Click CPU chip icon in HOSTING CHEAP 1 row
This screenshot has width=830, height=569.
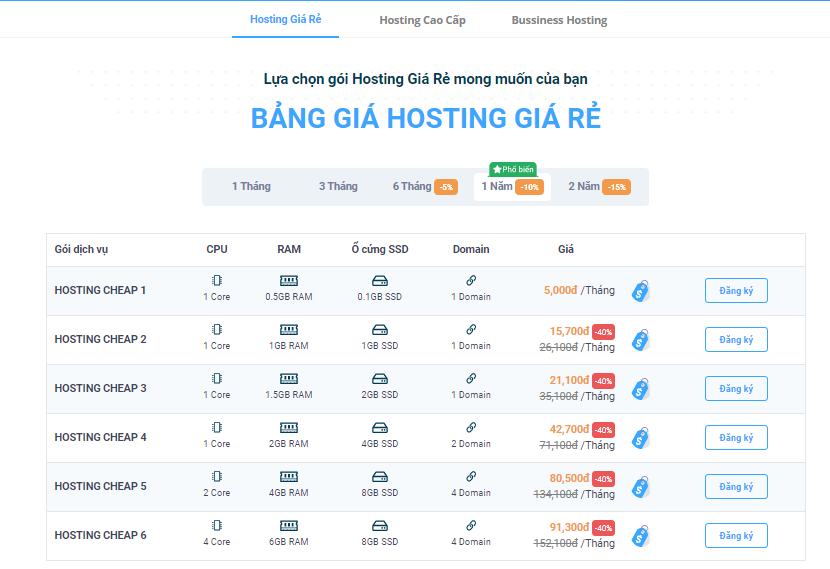point(216,281)
